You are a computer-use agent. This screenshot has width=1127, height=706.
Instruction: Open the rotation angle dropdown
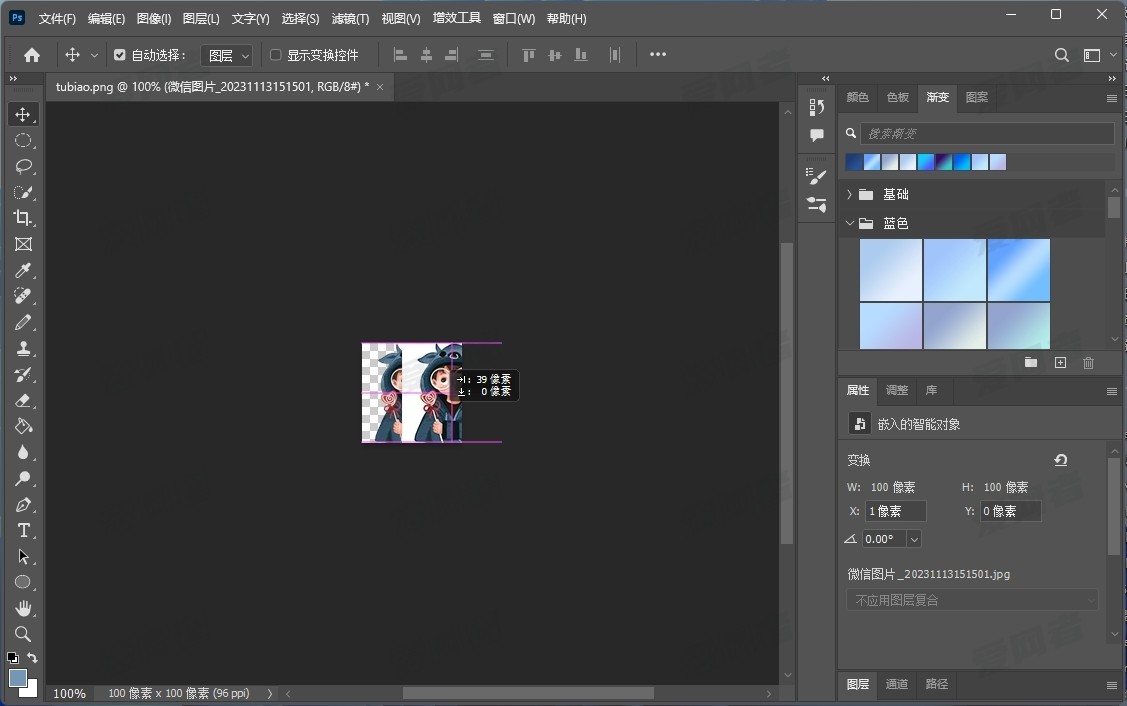coord(914,539)
